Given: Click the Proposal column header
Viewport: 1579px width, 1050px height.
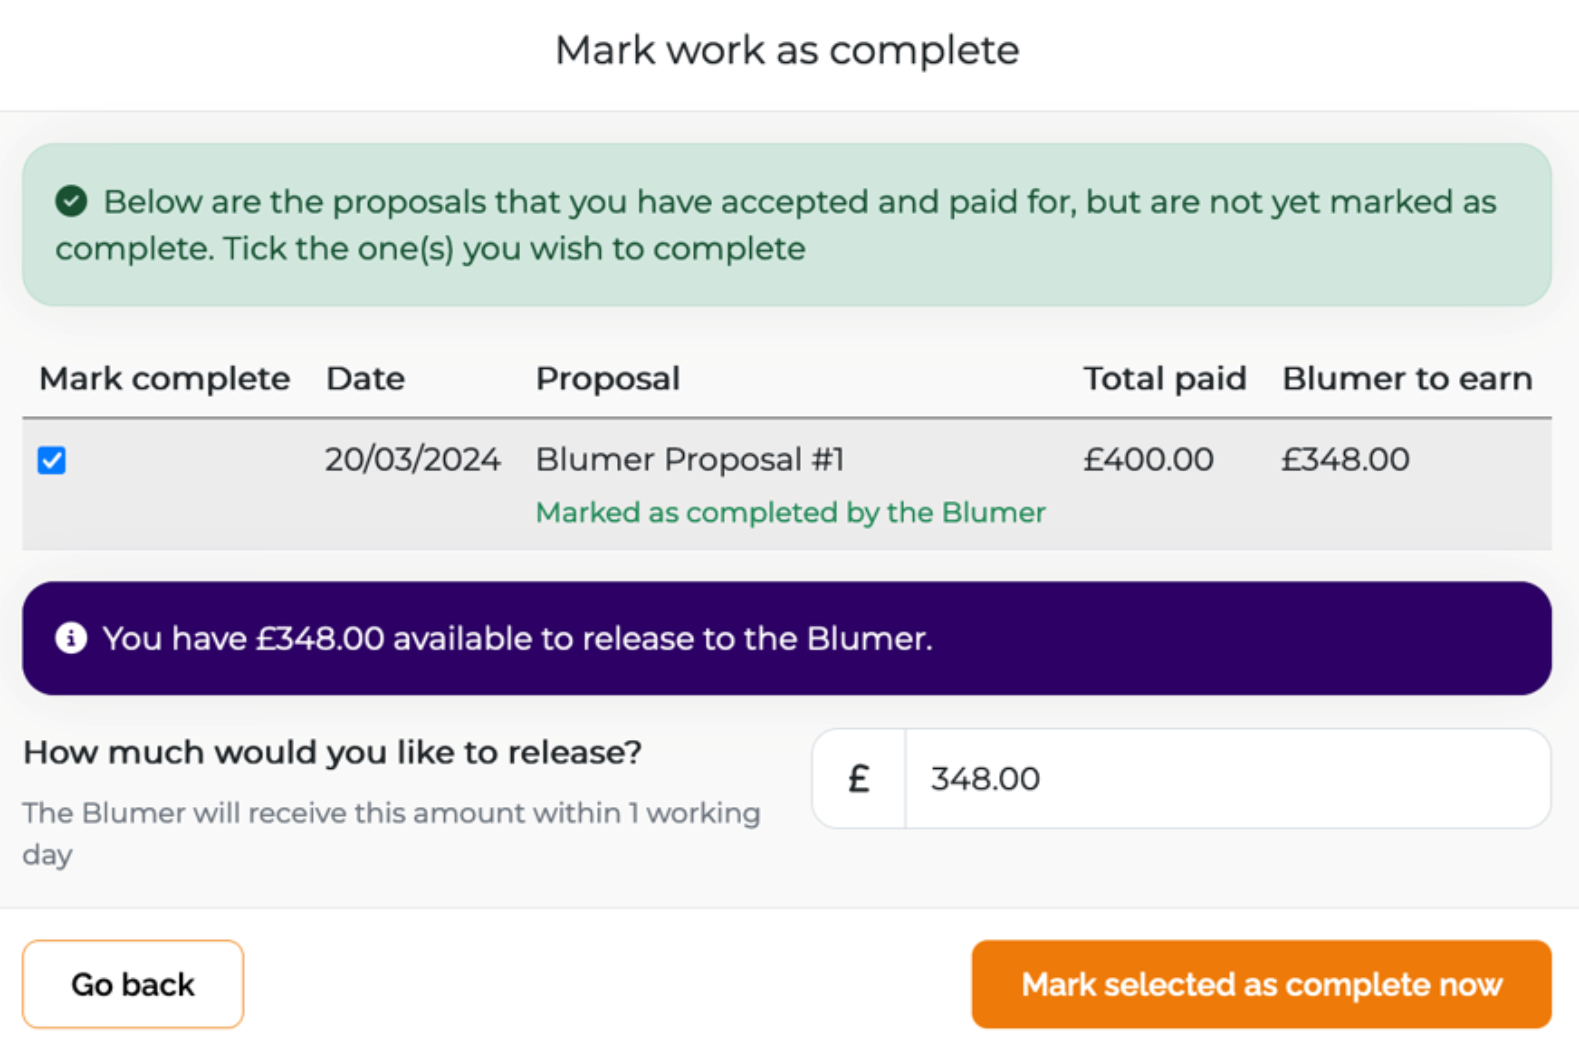Looking at the screenshot, I should [x=607, y=379].
